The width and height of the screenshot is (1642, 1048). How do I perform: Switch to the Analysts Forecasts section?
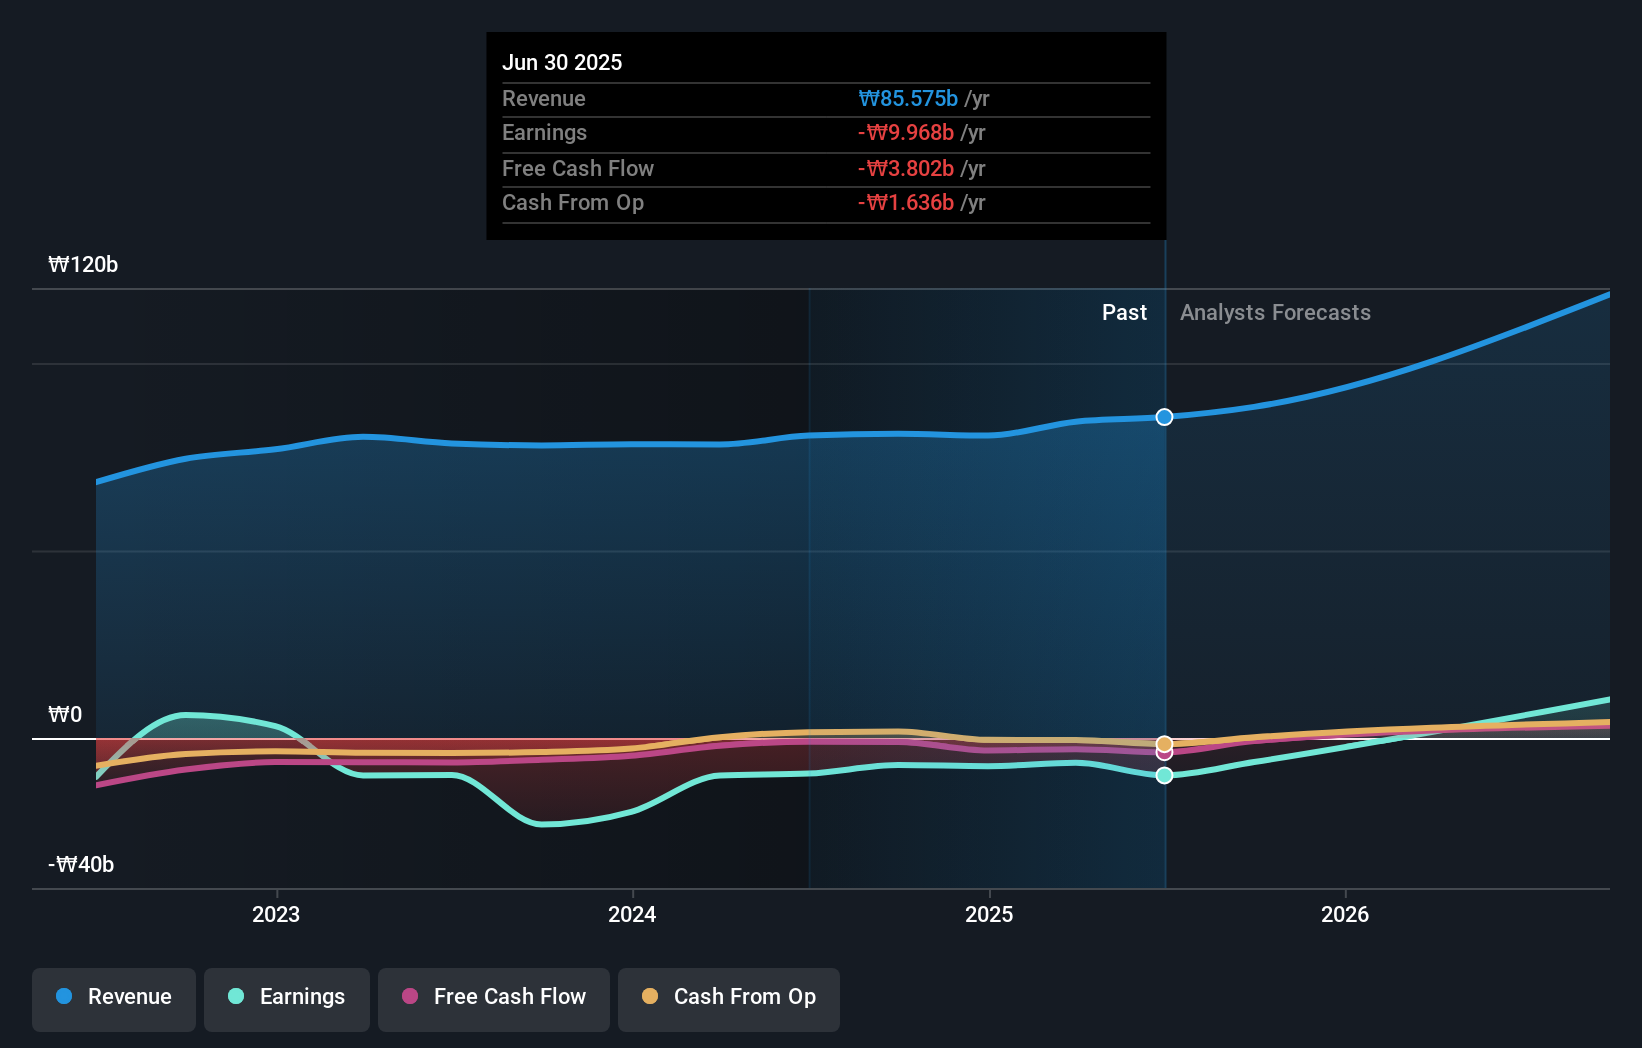(x=1275, y=312)
